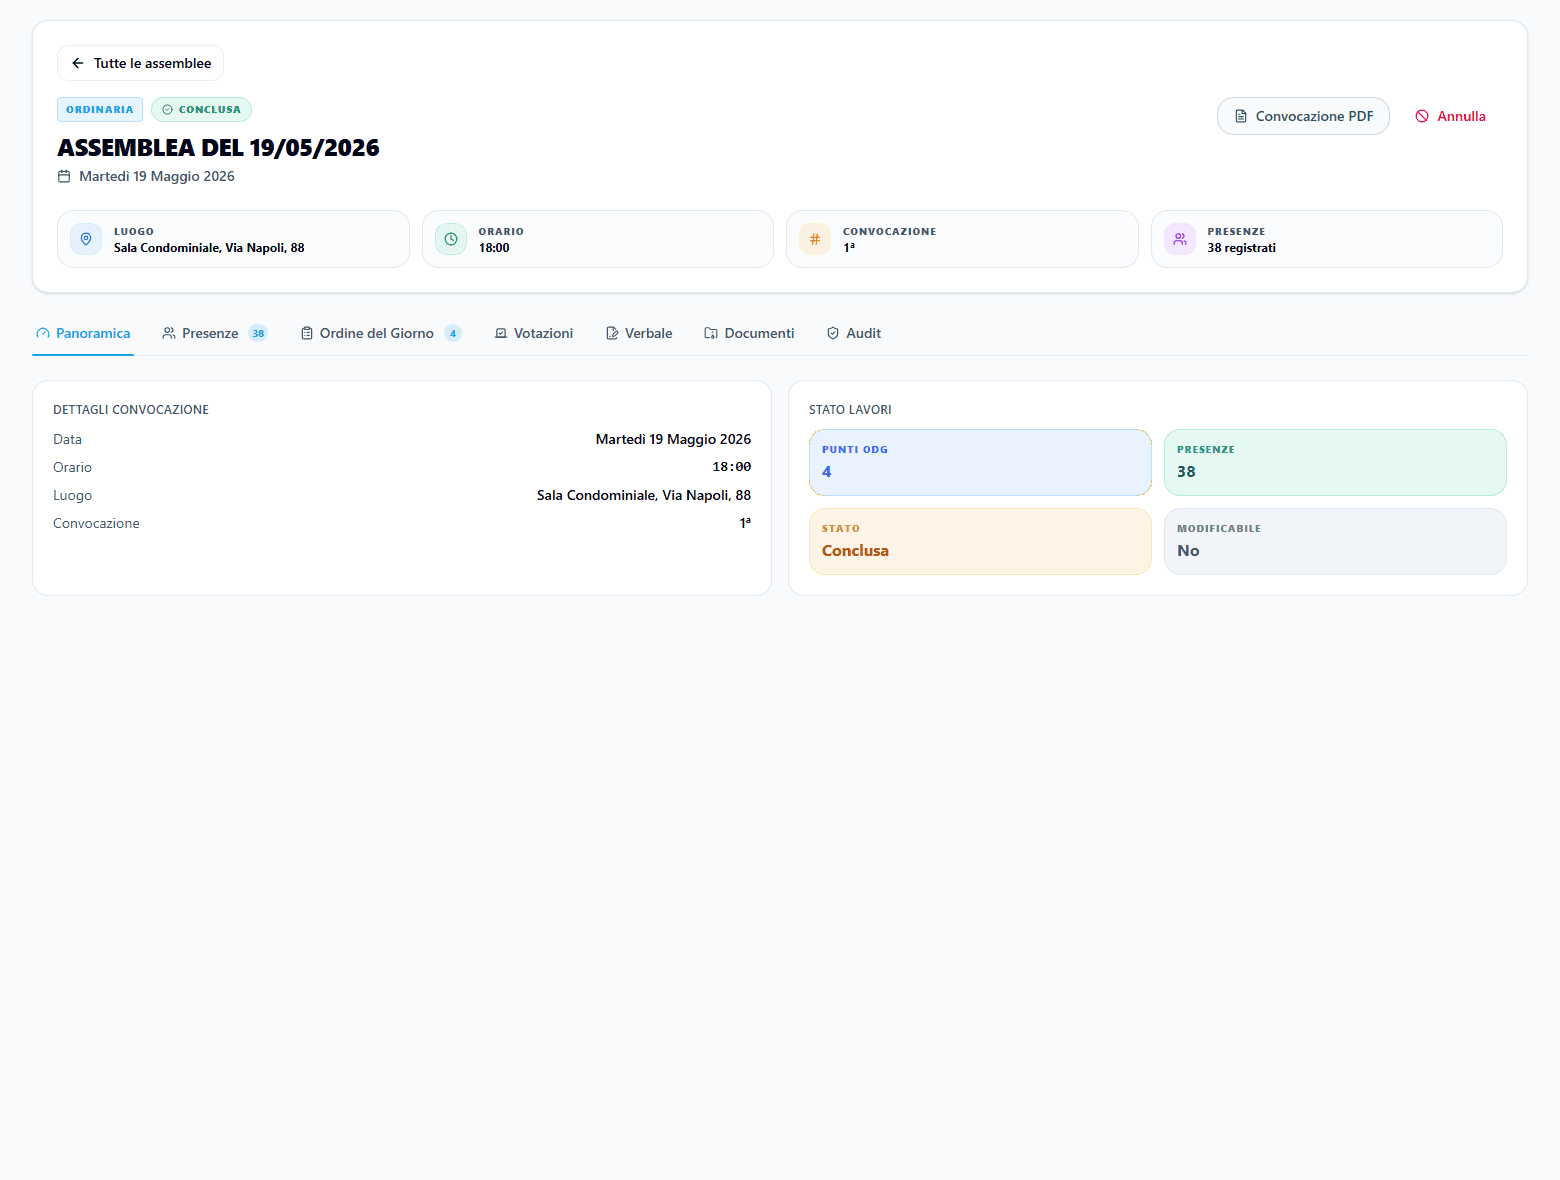Click the calendar icon near date

64,176
